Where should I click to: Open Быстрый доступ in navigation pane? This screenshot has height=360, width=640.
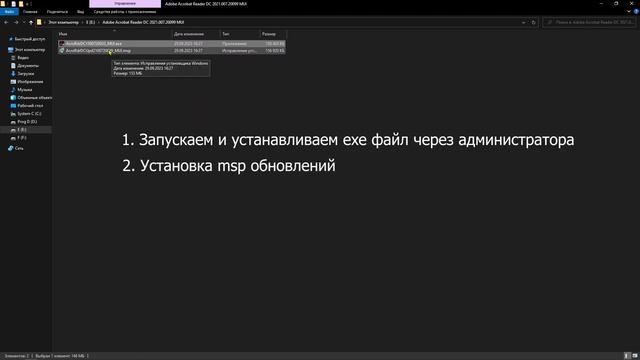click(30, 39)
